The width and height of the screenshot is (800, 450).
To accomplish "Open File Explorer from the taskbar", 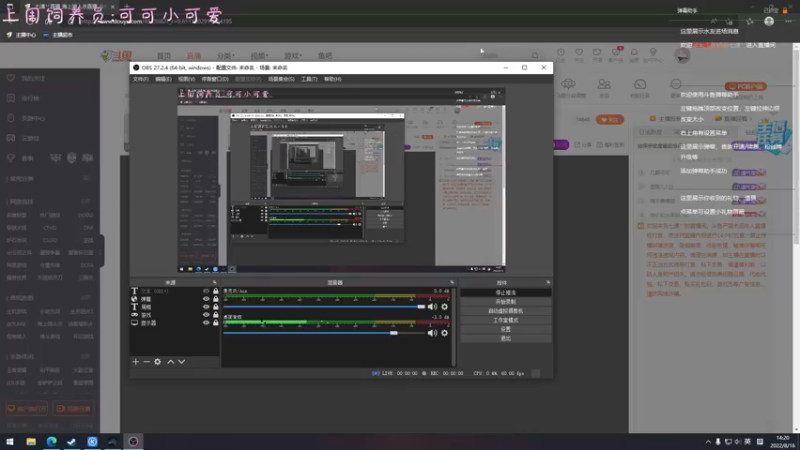I will point(31,441).
